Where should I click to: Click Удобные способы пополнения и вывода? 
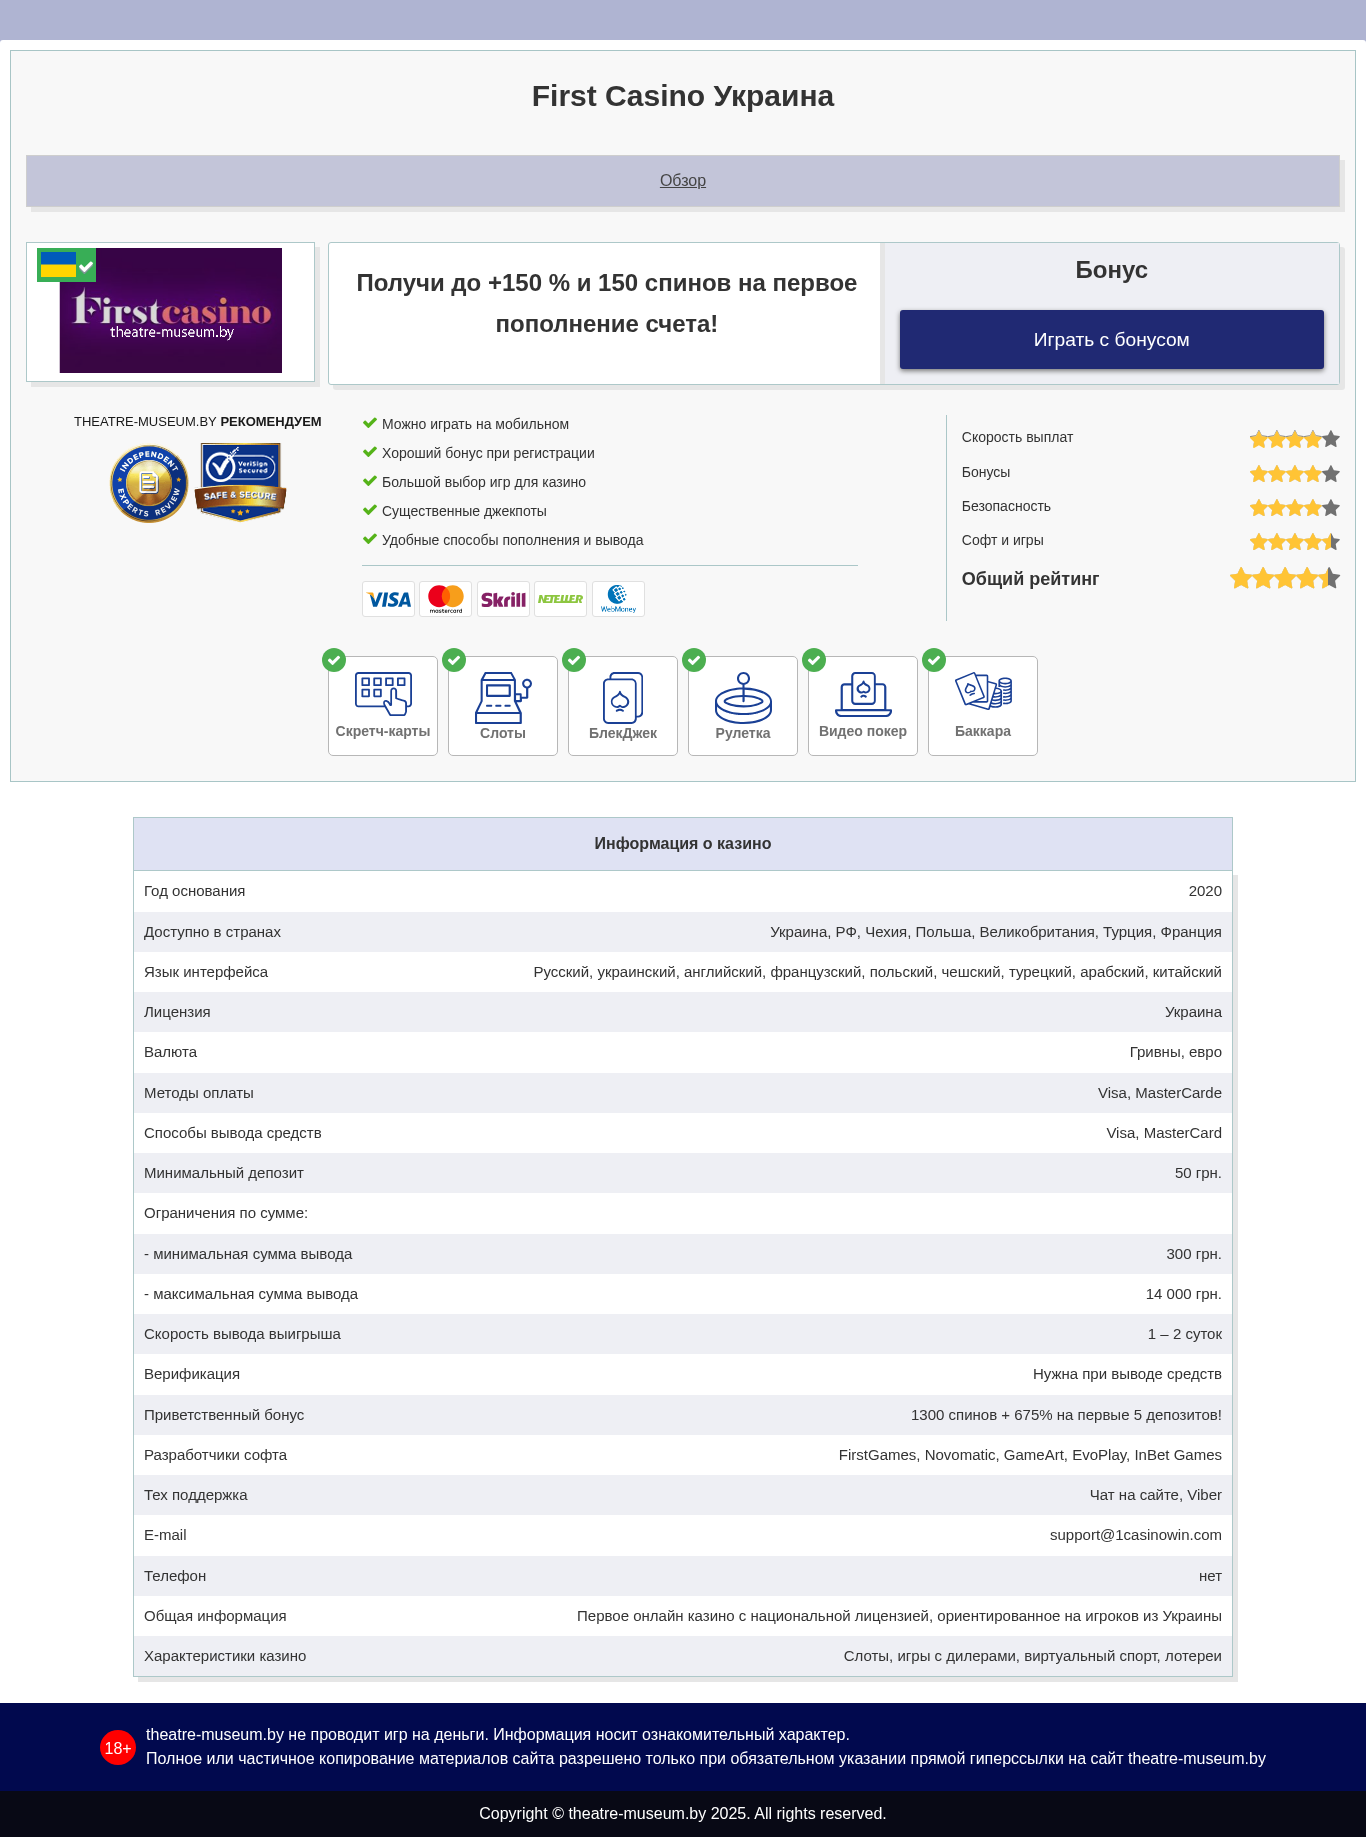(x=512, y=540)
